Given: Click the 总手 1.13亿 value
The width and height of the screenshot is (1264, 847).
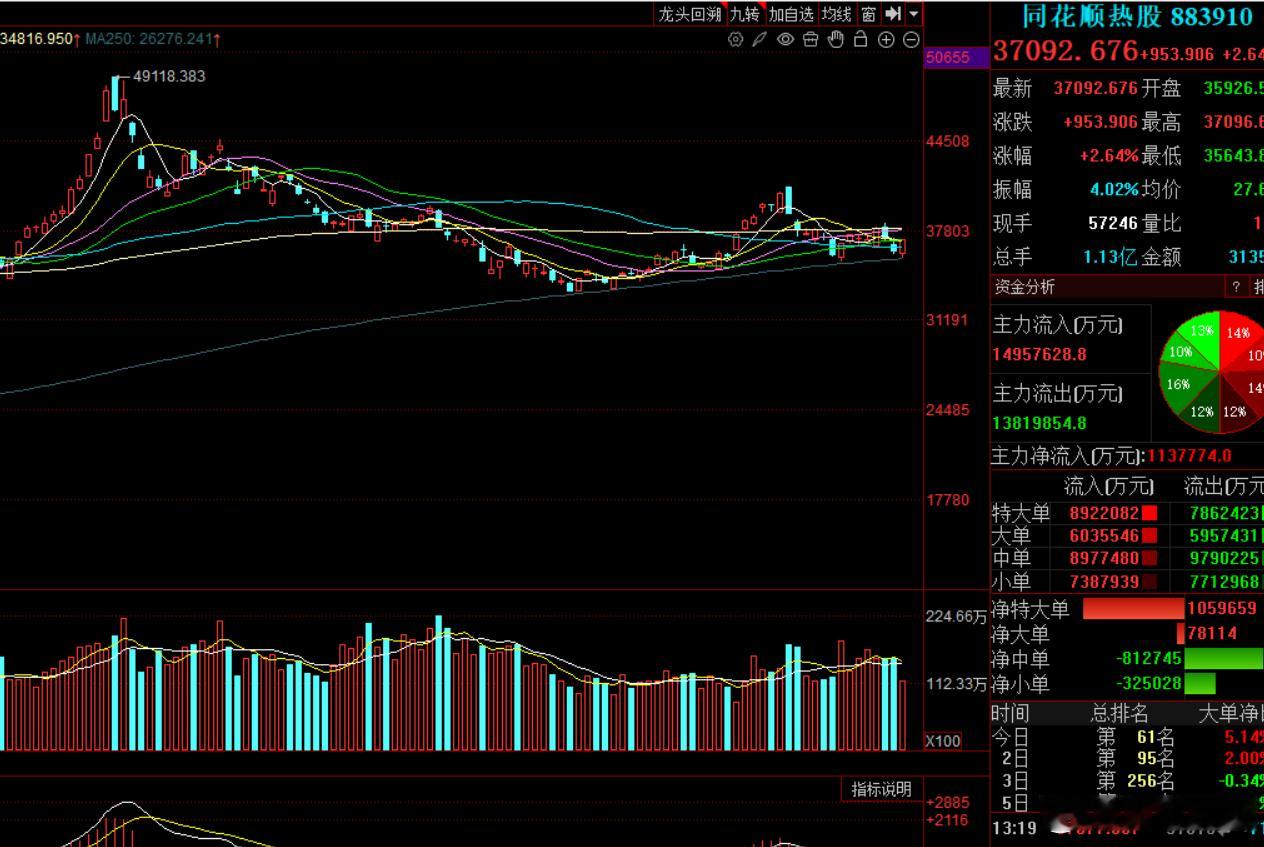Looking at the screenshot, I should pos(1110,257).
